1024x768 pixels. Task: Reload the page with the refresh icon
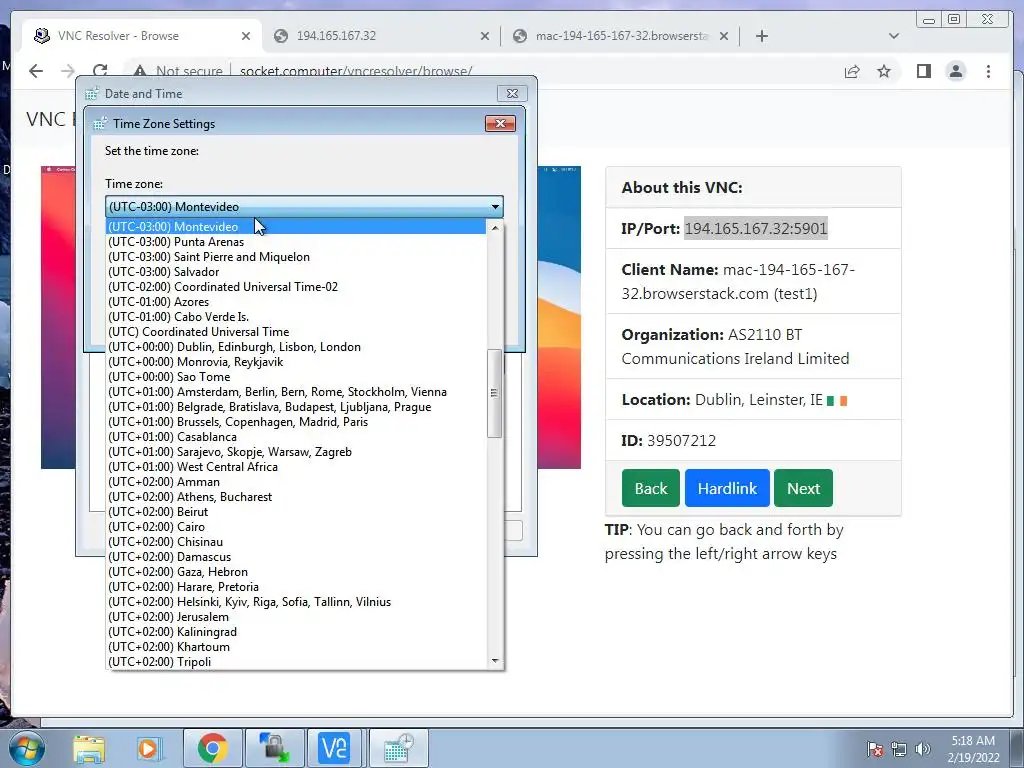tap(100, 71)
